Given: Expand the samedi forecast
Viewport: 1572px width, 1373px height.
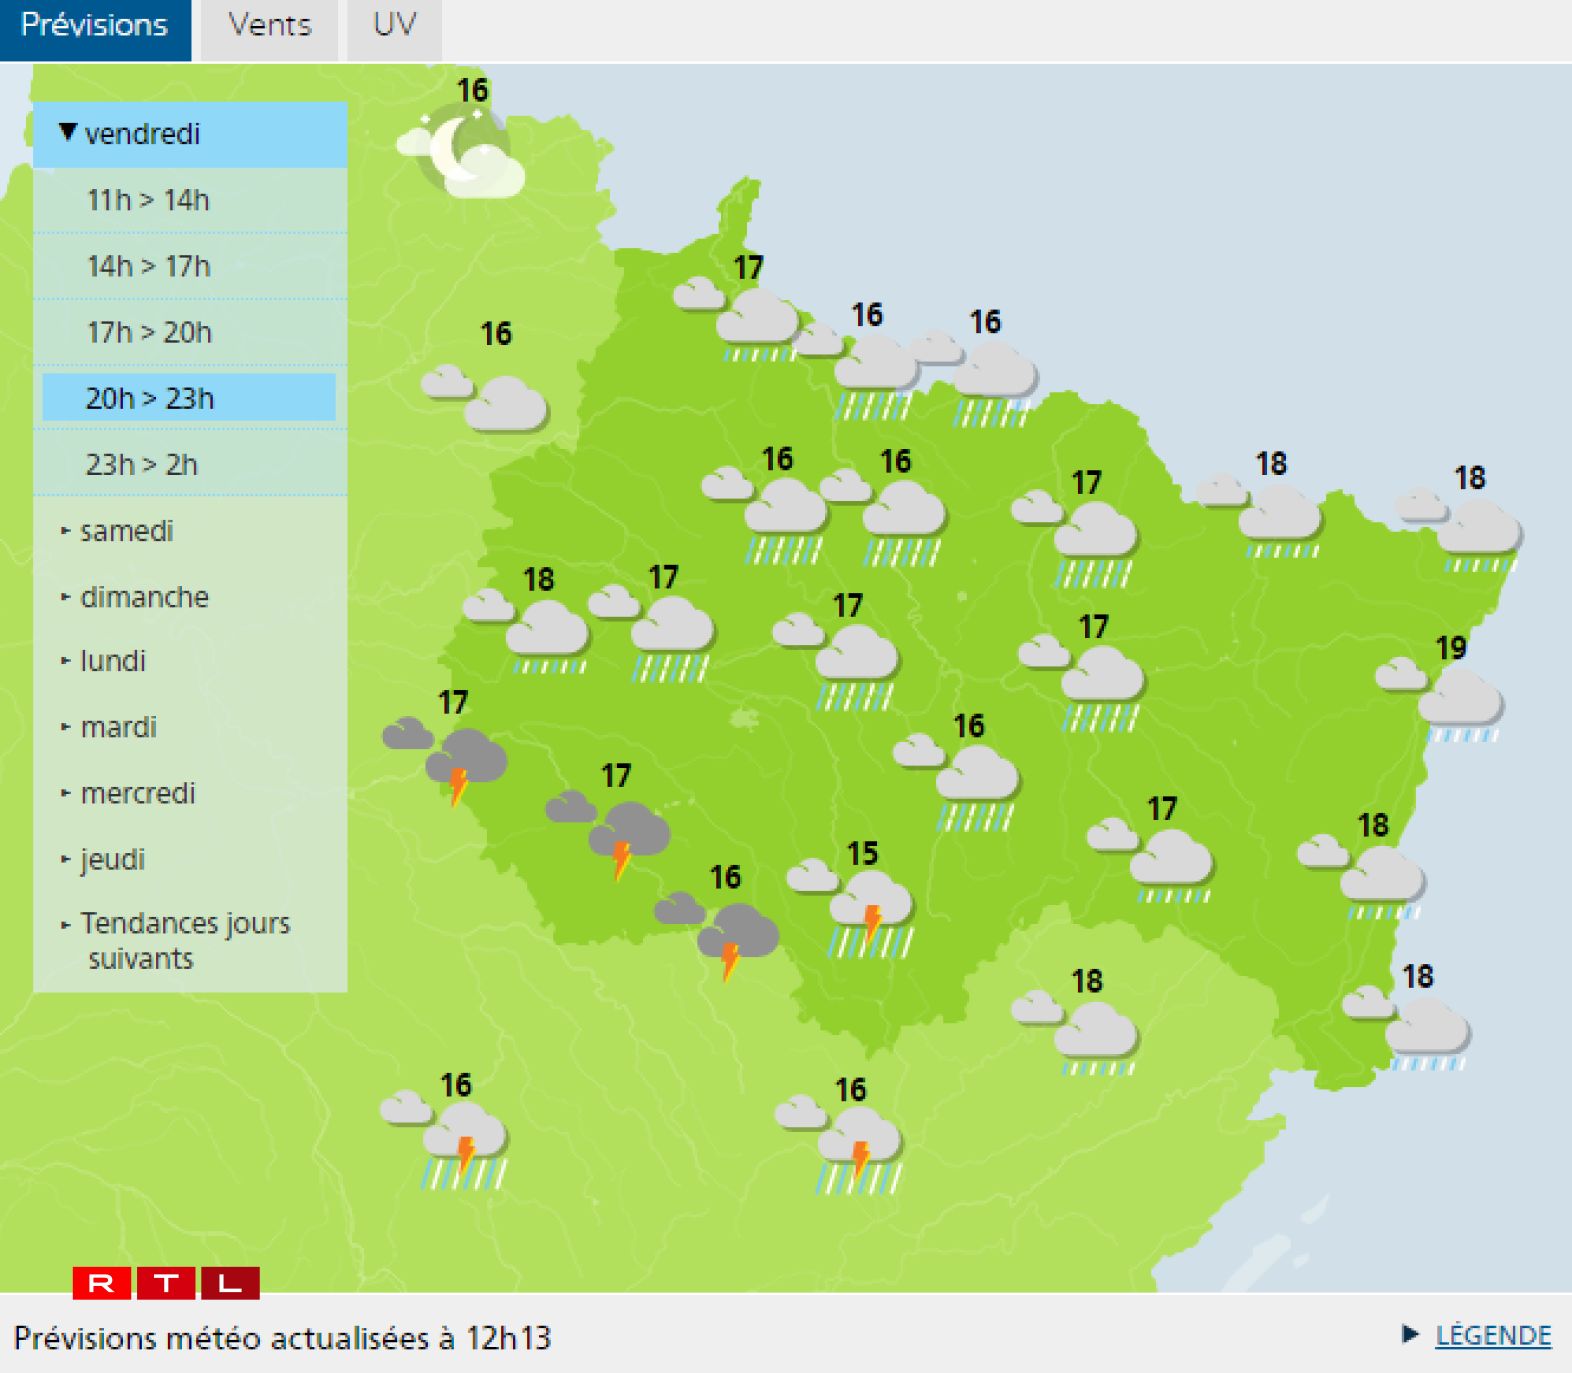Looking at the screenshot, I should coord(126,531).
